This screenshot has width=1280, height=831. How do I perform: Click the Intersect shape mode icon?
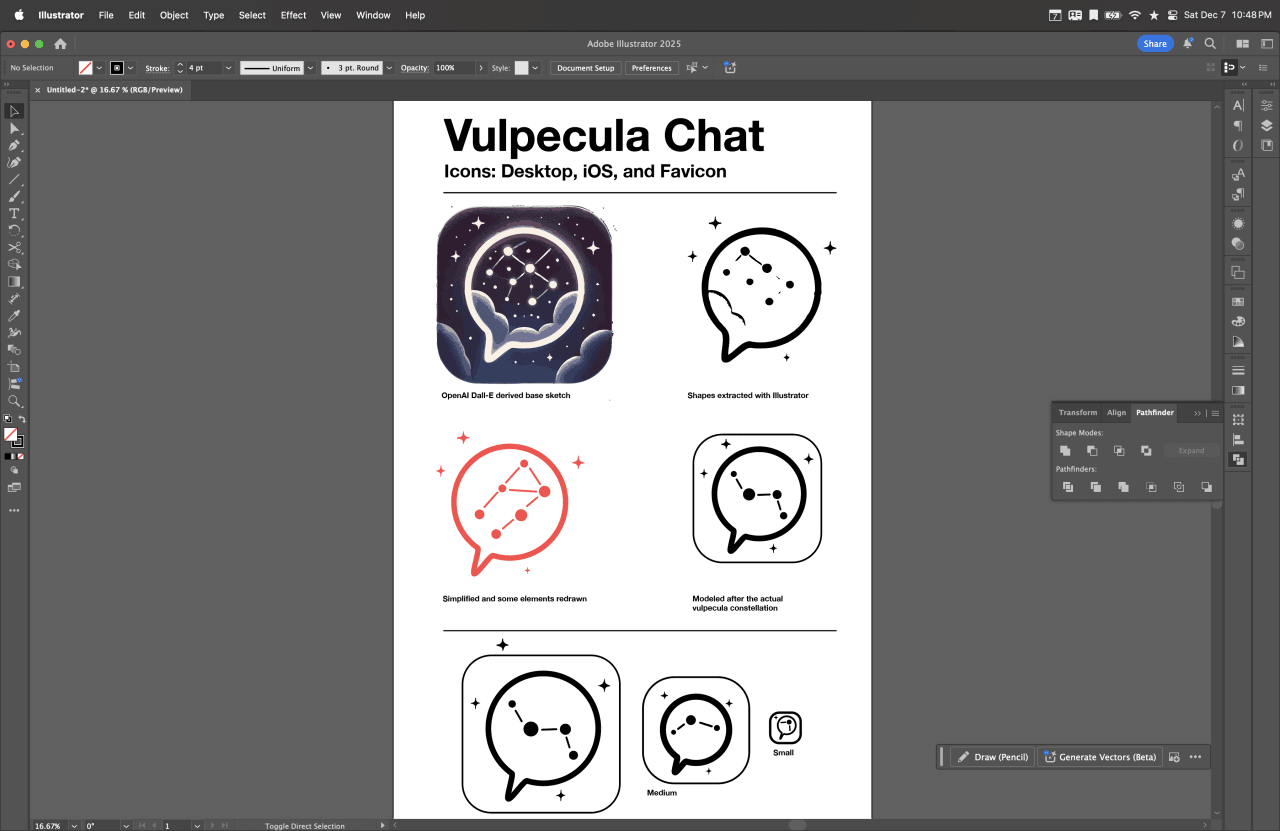click(1120, 450)
